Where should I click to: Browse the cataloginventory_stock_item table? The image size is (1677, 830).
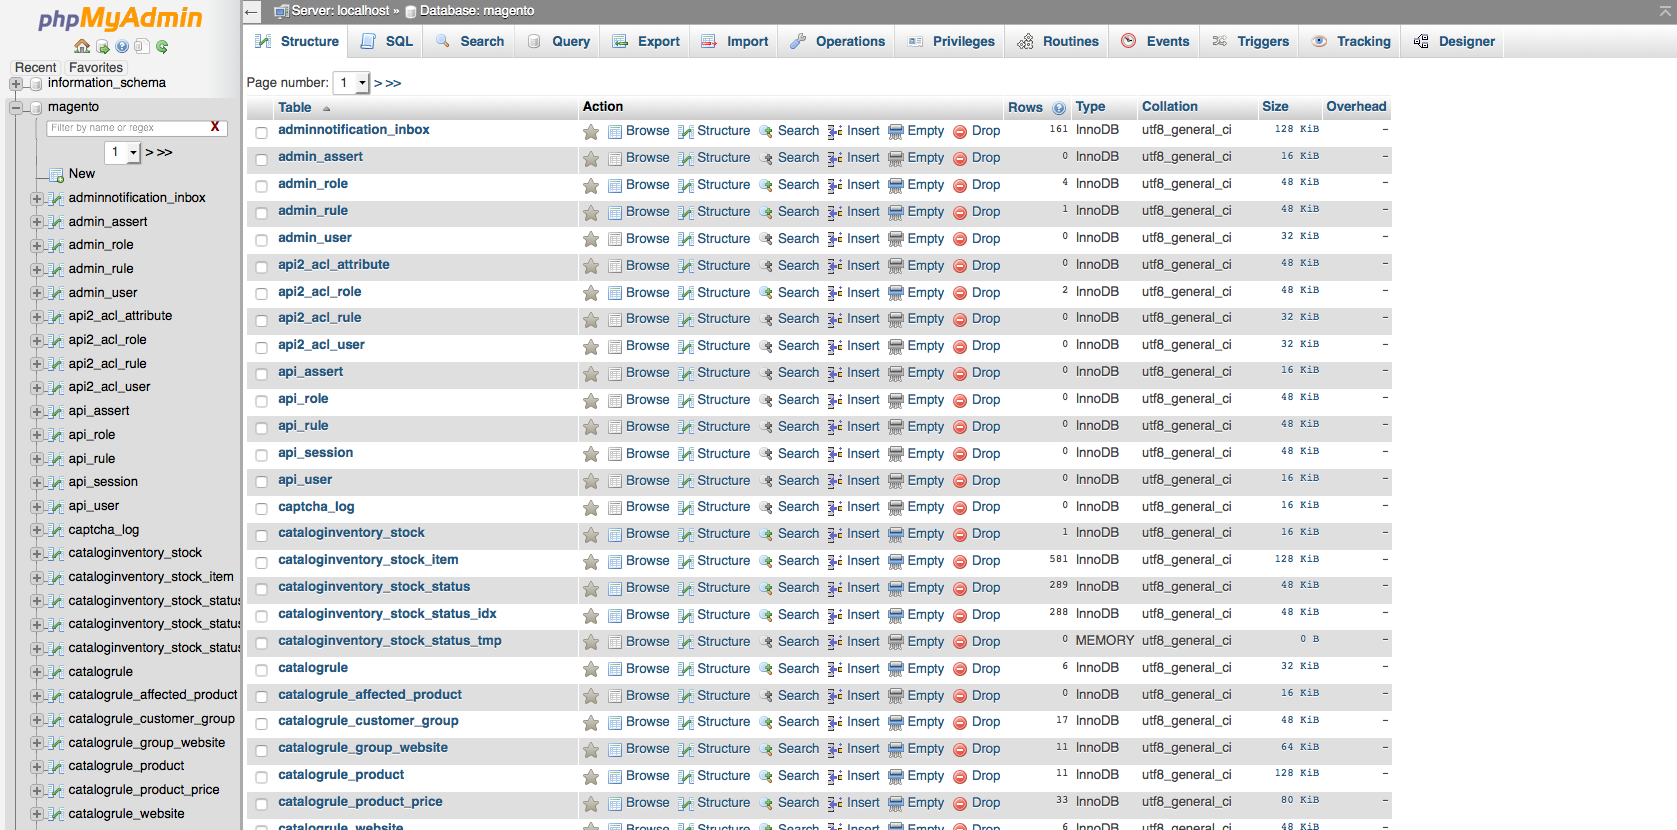(x=647, y=561)
